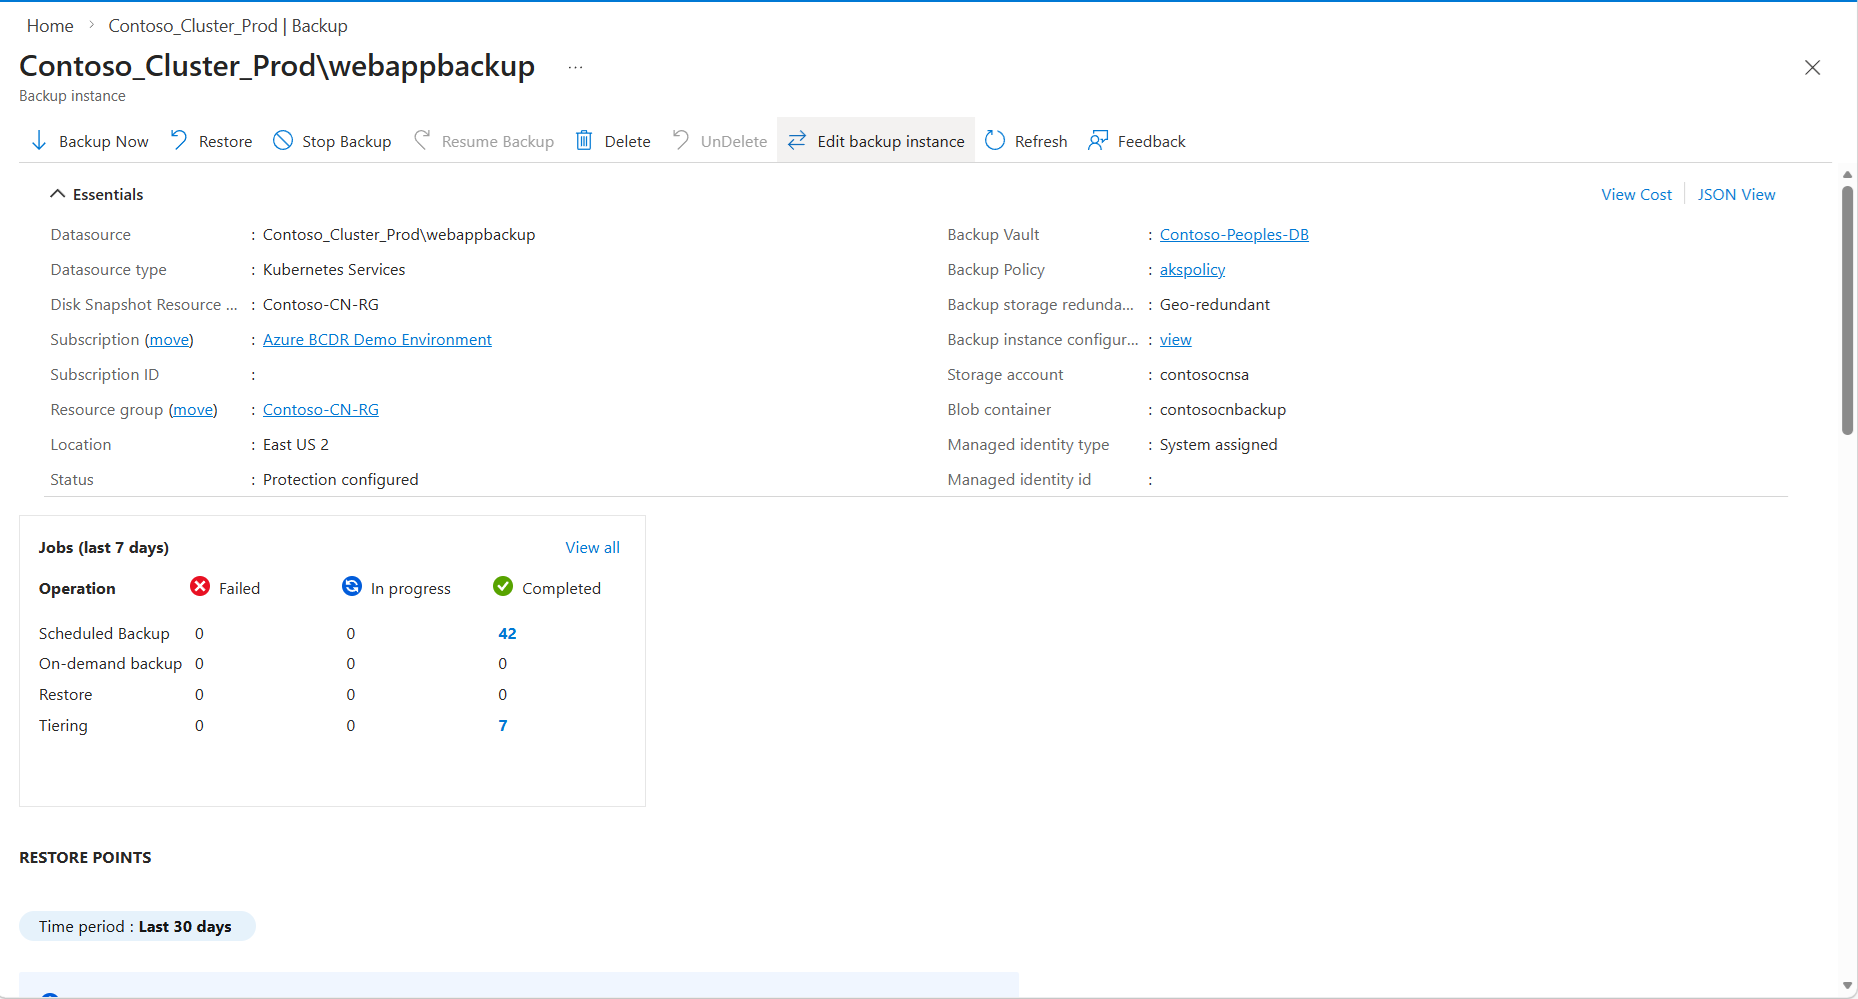Select the contosocnbackup blob container value
The width and height of the screenshot is (1858, 999).
tap(1223, 410)
